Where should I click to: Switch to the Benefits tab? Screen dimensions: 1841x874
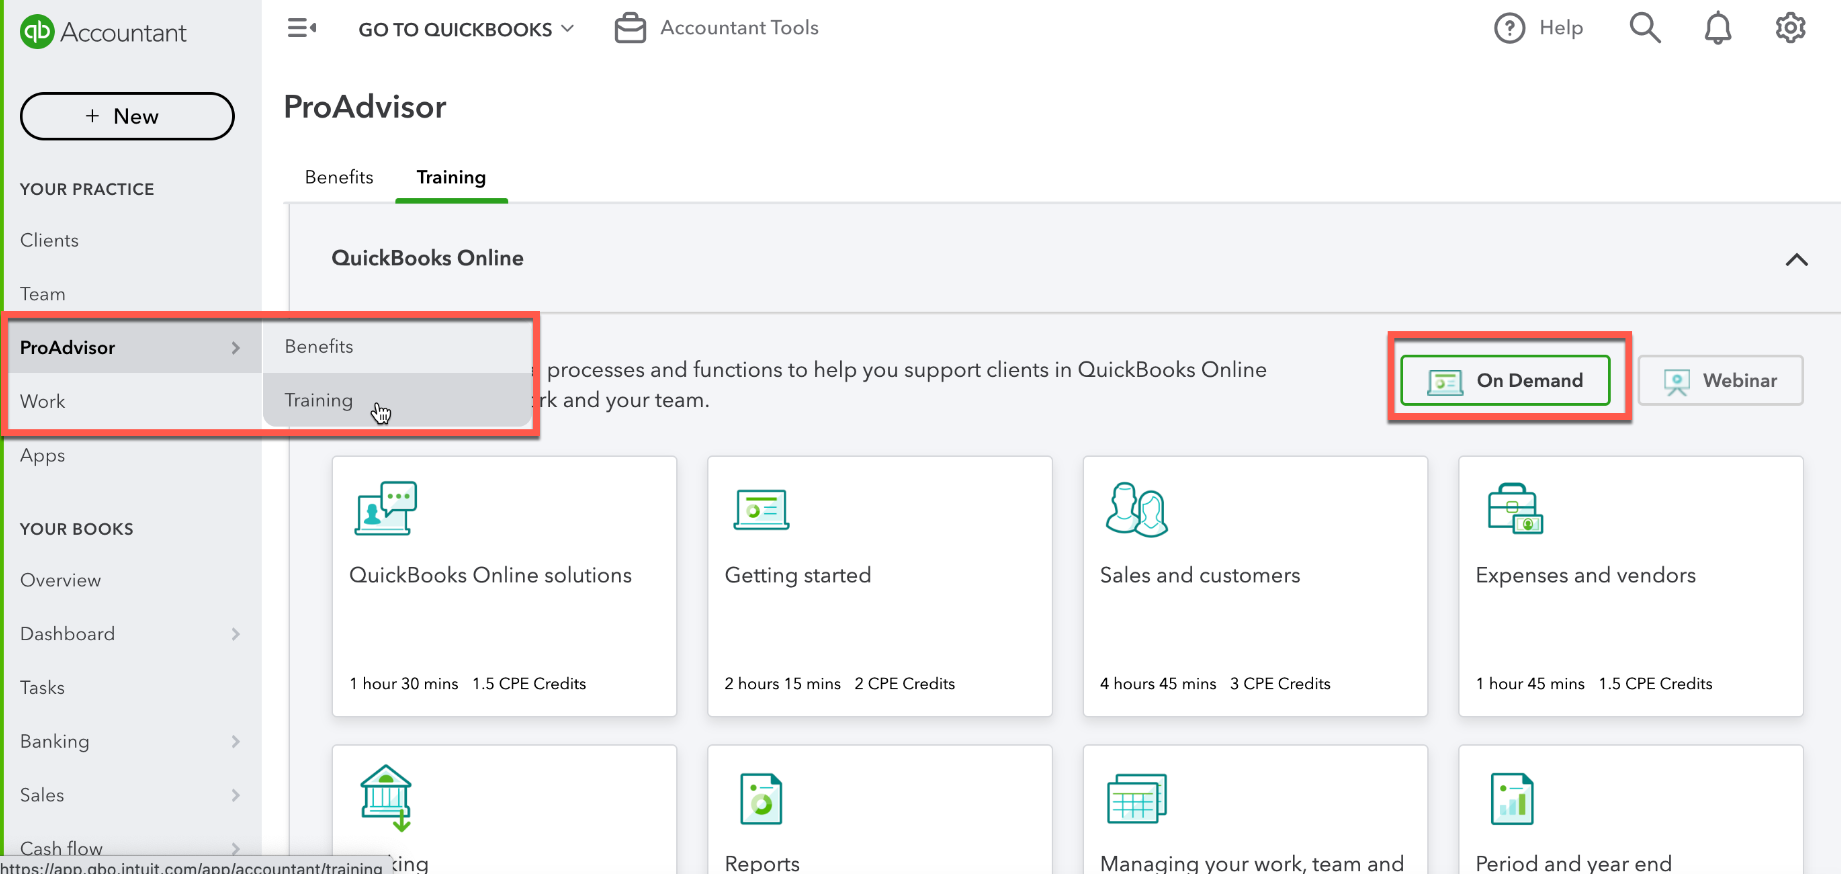(339, 177)
